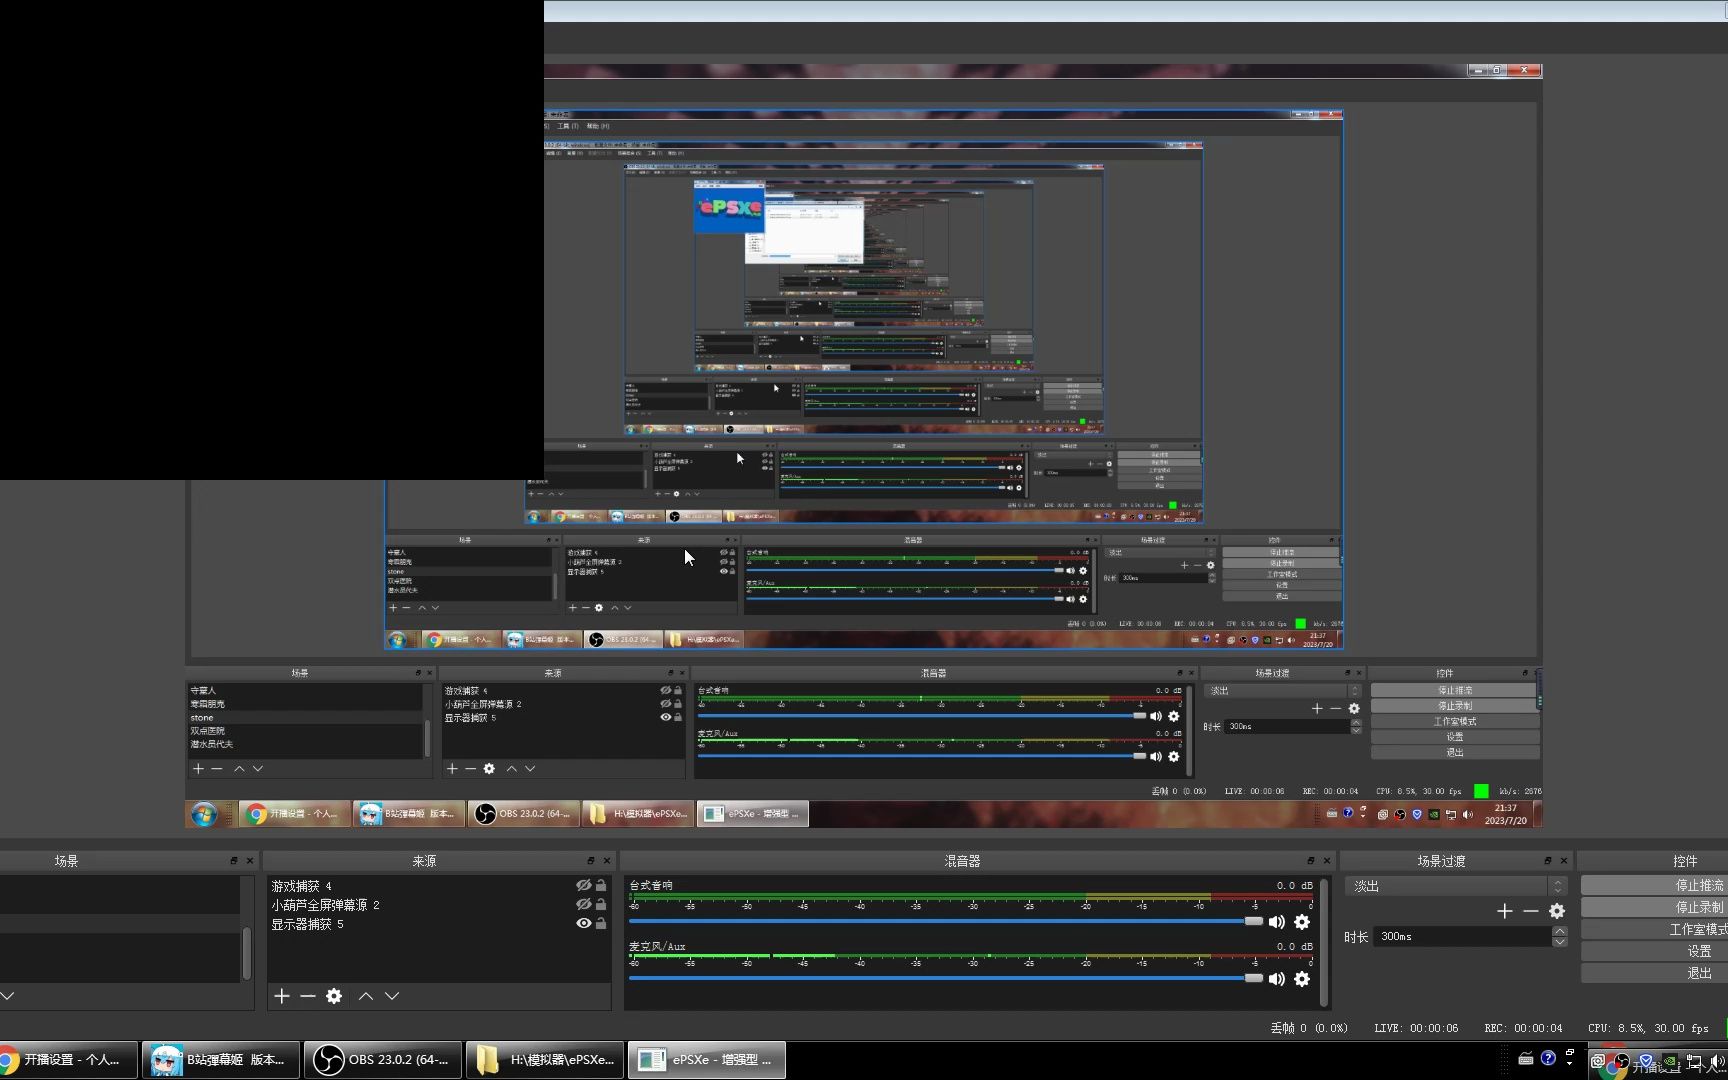Float the 混音器 dock panel
The image size is (1728, 1080).
1311,861
